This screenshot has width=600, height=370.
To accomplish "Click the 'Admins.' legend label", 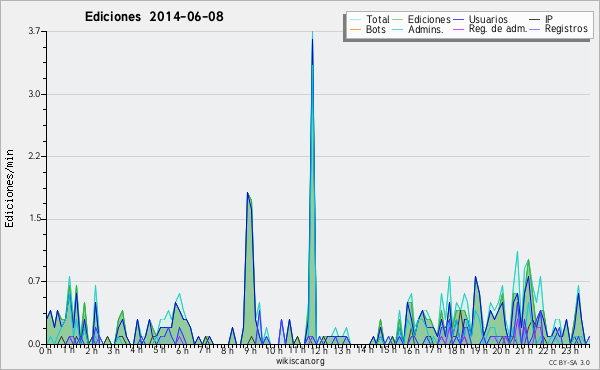I will (426, 29).
